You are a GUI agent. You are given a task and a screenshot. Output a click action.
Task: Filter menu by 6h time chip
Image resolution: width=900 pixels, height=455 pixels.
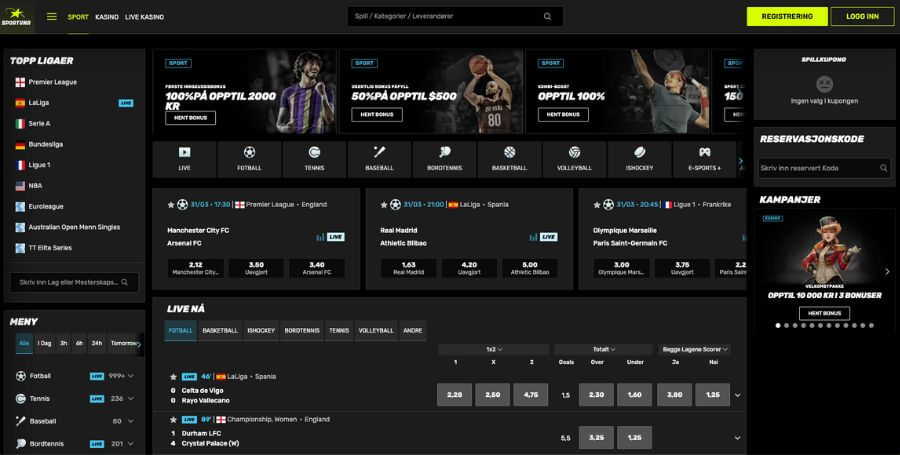click(x=79, y=343)
